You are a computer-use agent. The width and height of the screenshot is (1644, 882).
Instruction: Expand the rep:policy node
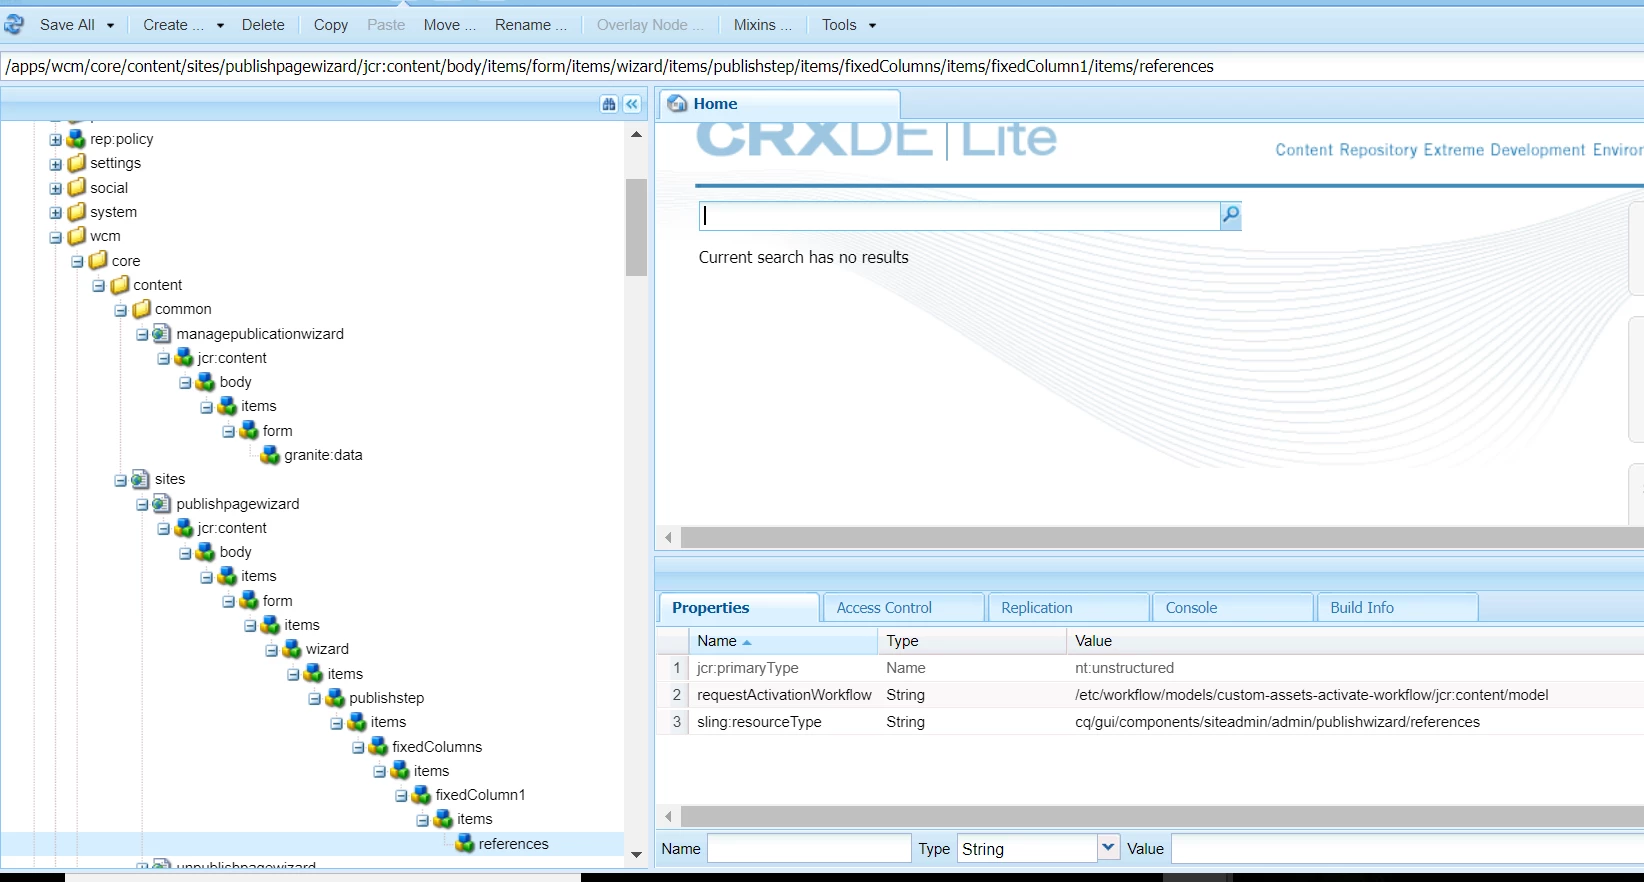(x=56, y=140)
